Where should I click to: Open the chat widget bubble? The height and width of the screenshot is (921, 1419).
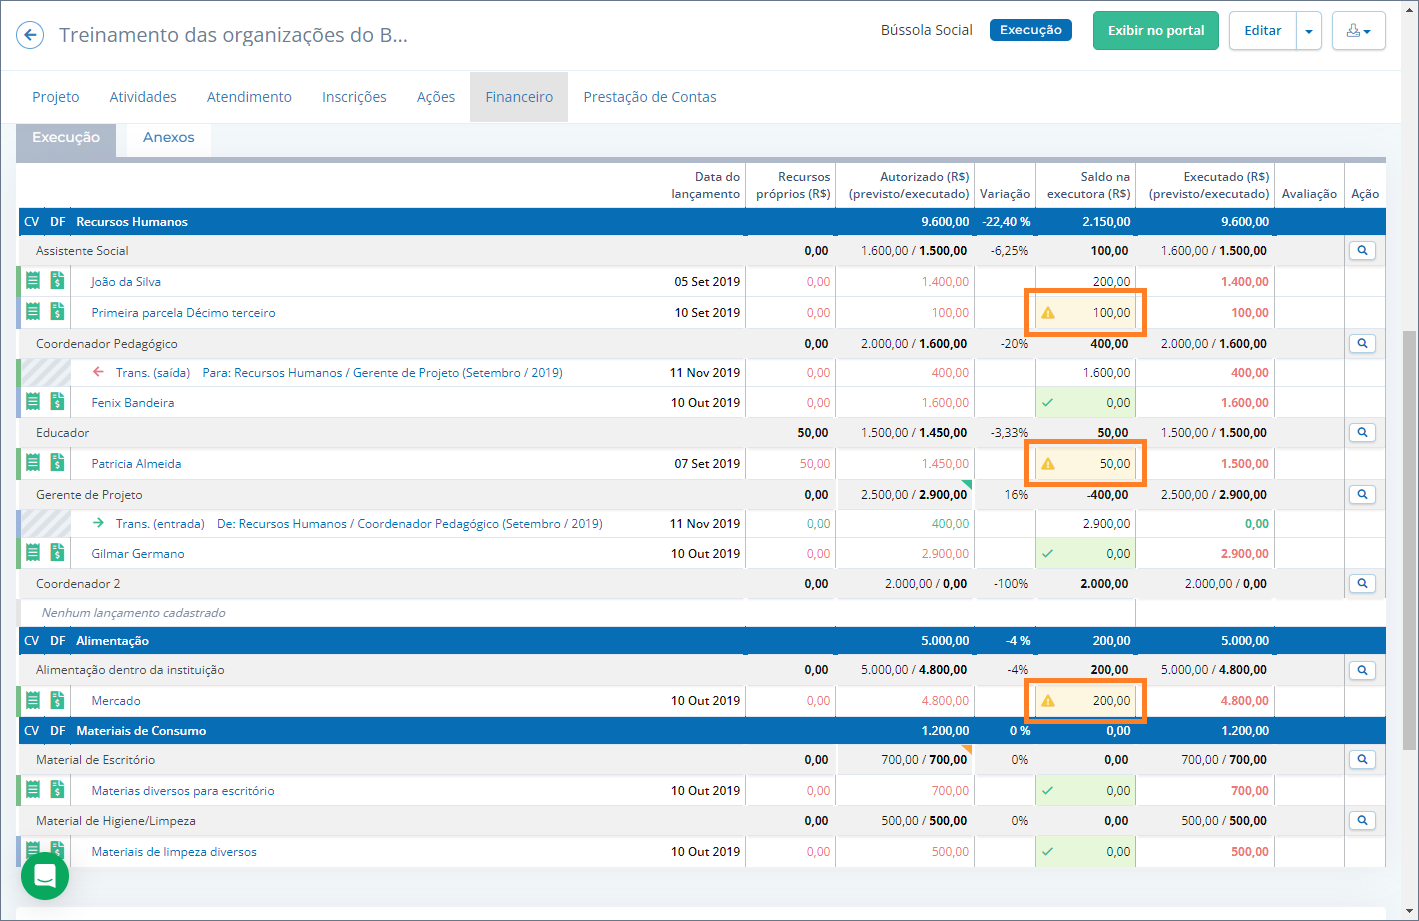point(45,876)
